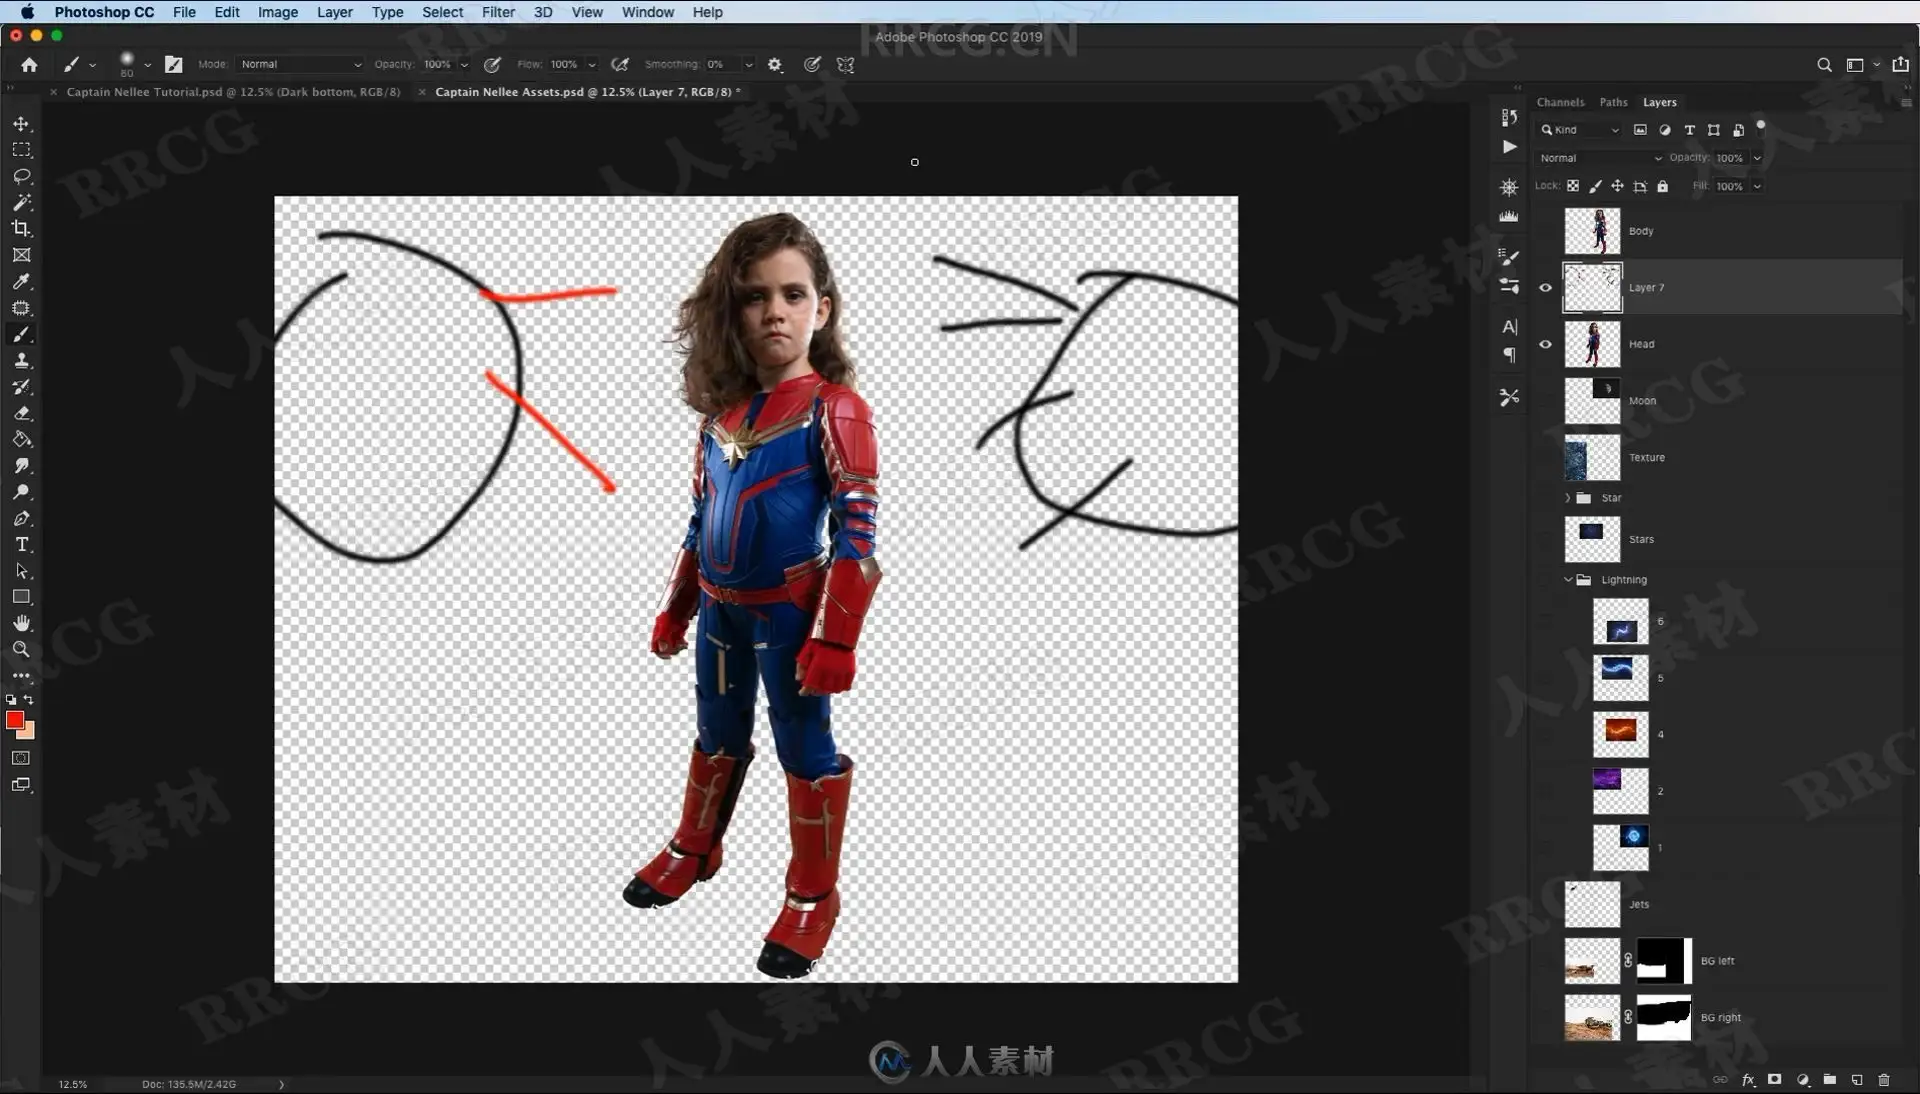The height and width of the screenshot is (1094, 1920).
Task: Select the Move tool
Action: click(21, 124)
